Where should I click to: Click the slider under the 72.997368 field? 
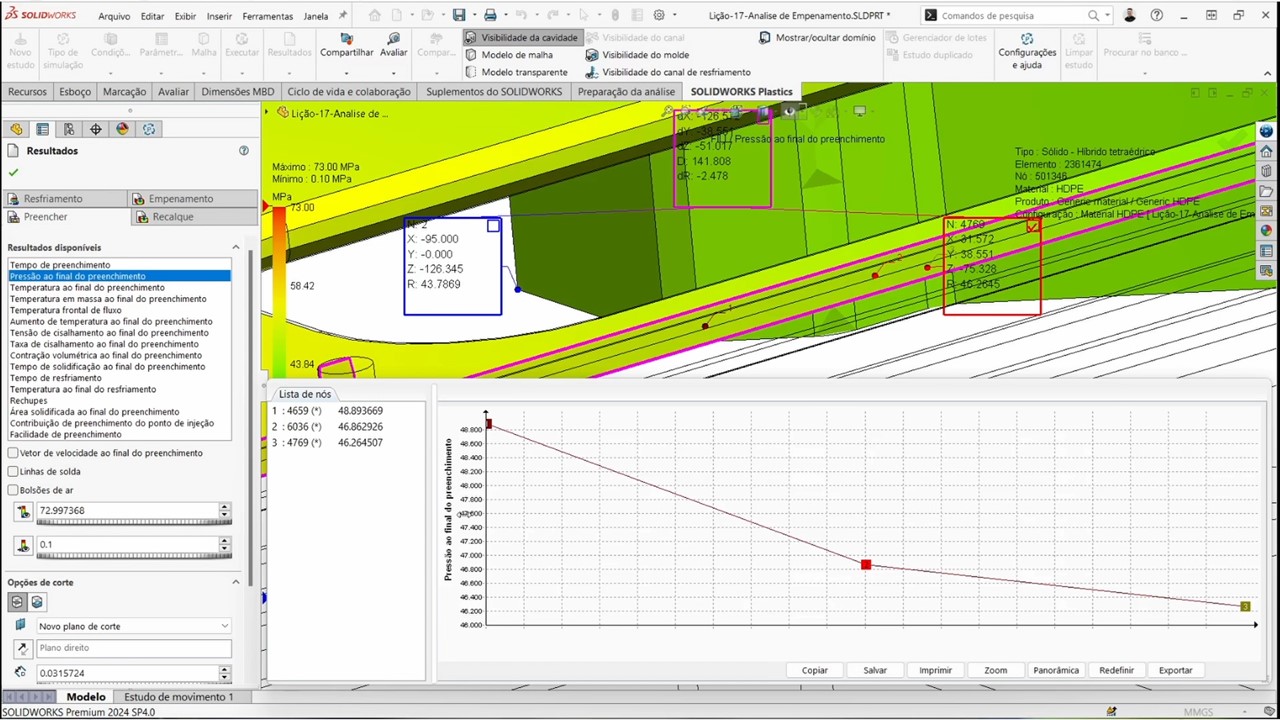(x=134, y=522)
